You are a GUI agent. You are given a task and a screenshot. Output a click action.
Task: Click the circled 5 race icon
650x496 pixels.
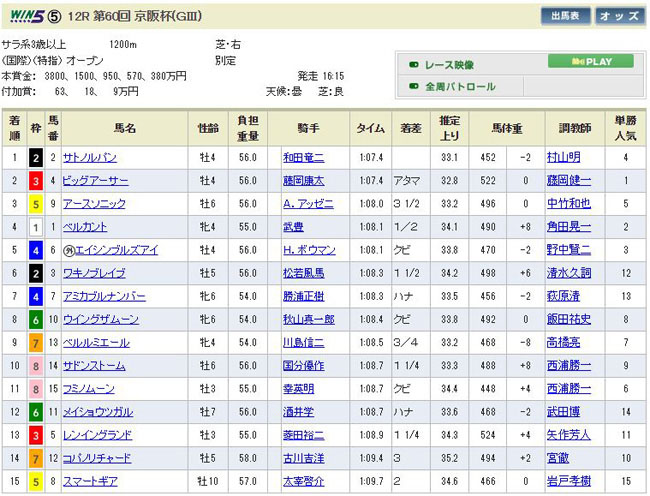point(60,15)
